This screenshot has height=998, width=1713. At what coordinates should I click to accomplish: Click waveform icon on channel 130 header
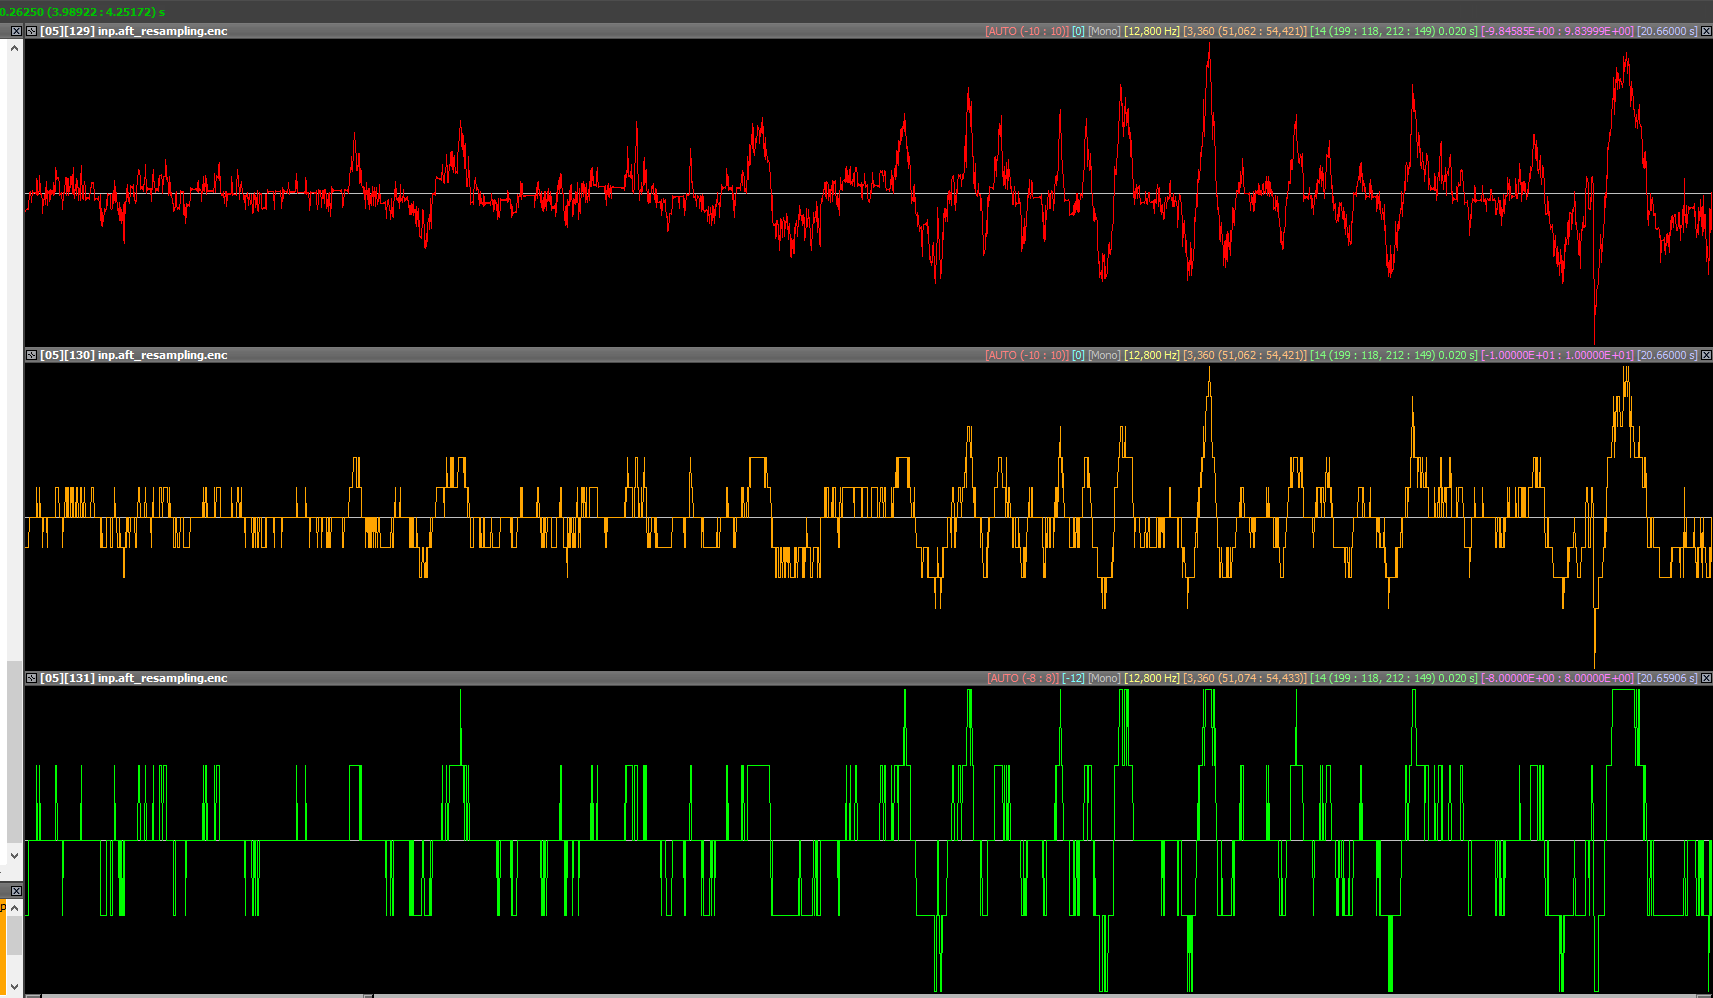(x=32, y=355)
